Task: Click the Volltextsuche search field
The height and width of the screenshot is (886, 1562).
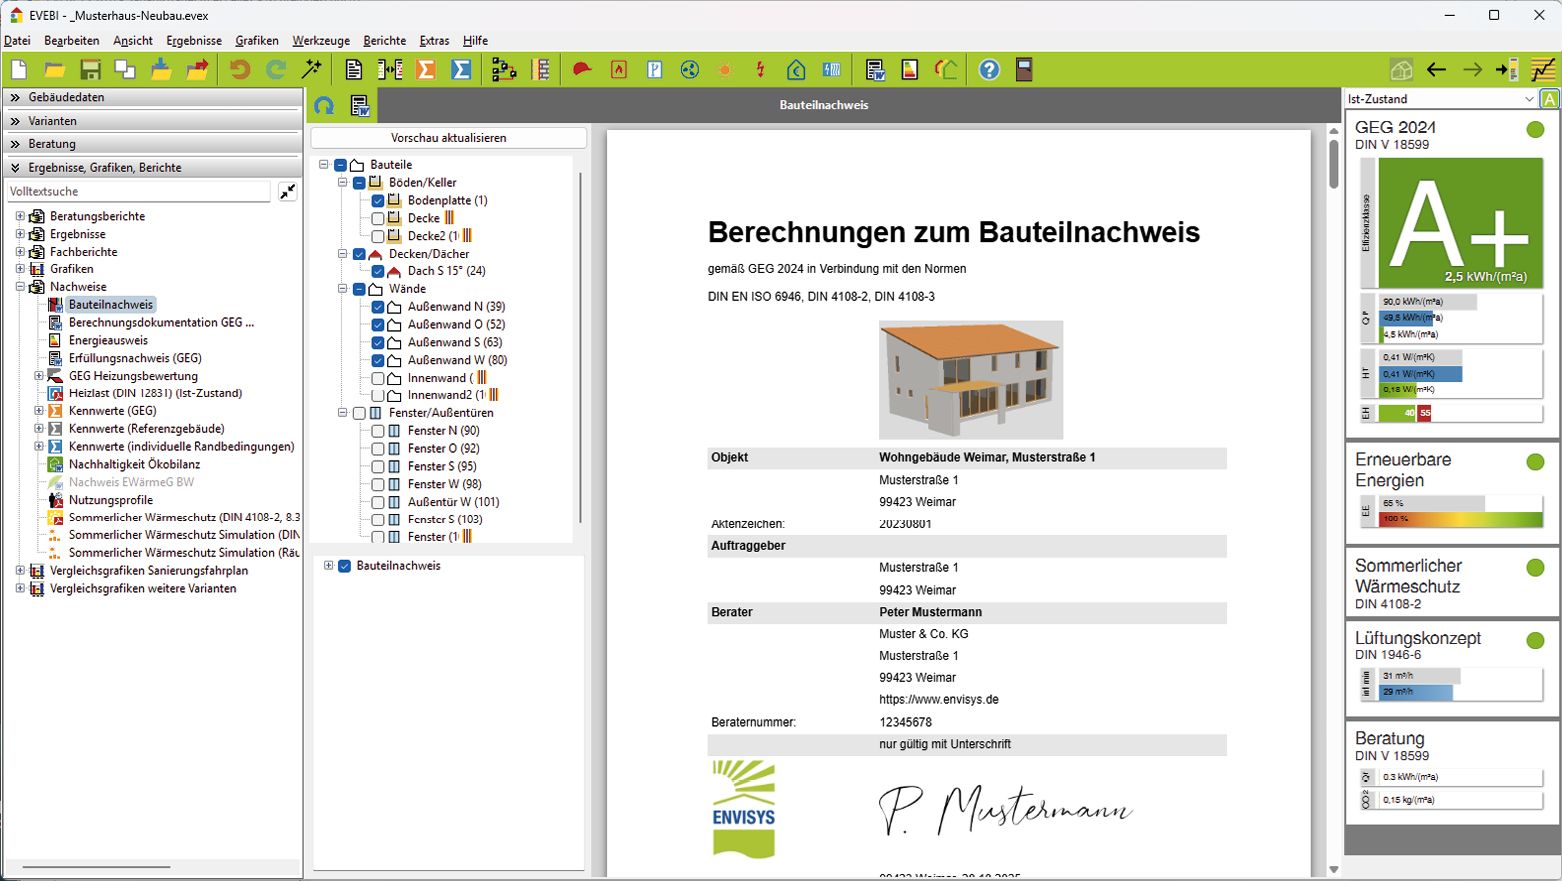Action: (x=138, y=191)
